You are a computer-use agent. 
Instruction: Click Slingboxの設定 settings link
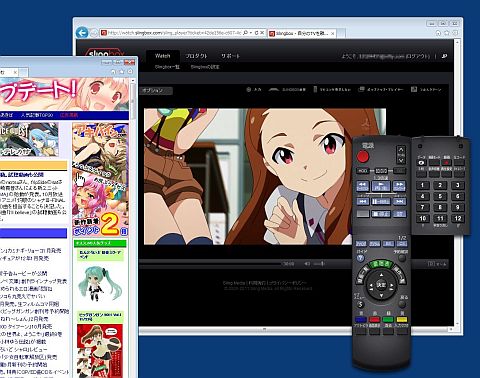205,67
